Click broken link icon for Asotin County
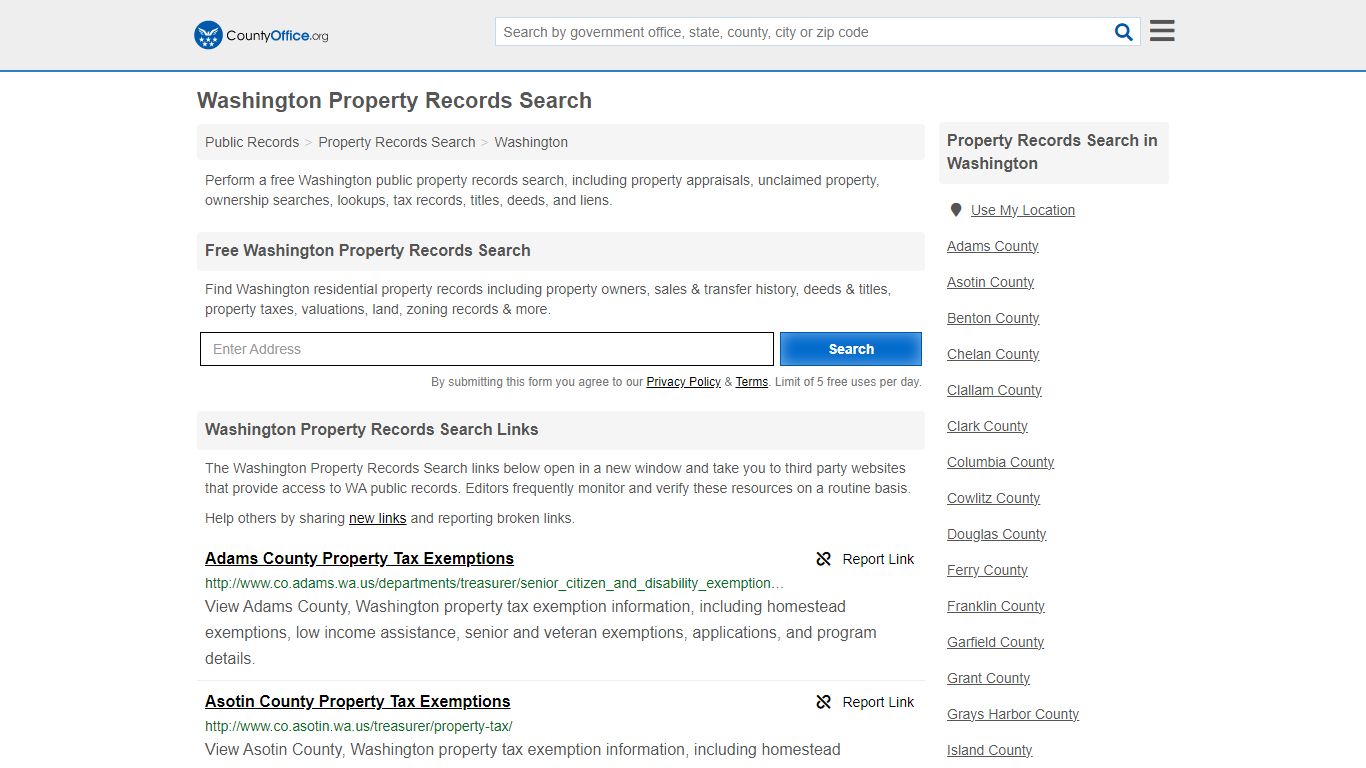1366x768 pixels. (824, 702)
